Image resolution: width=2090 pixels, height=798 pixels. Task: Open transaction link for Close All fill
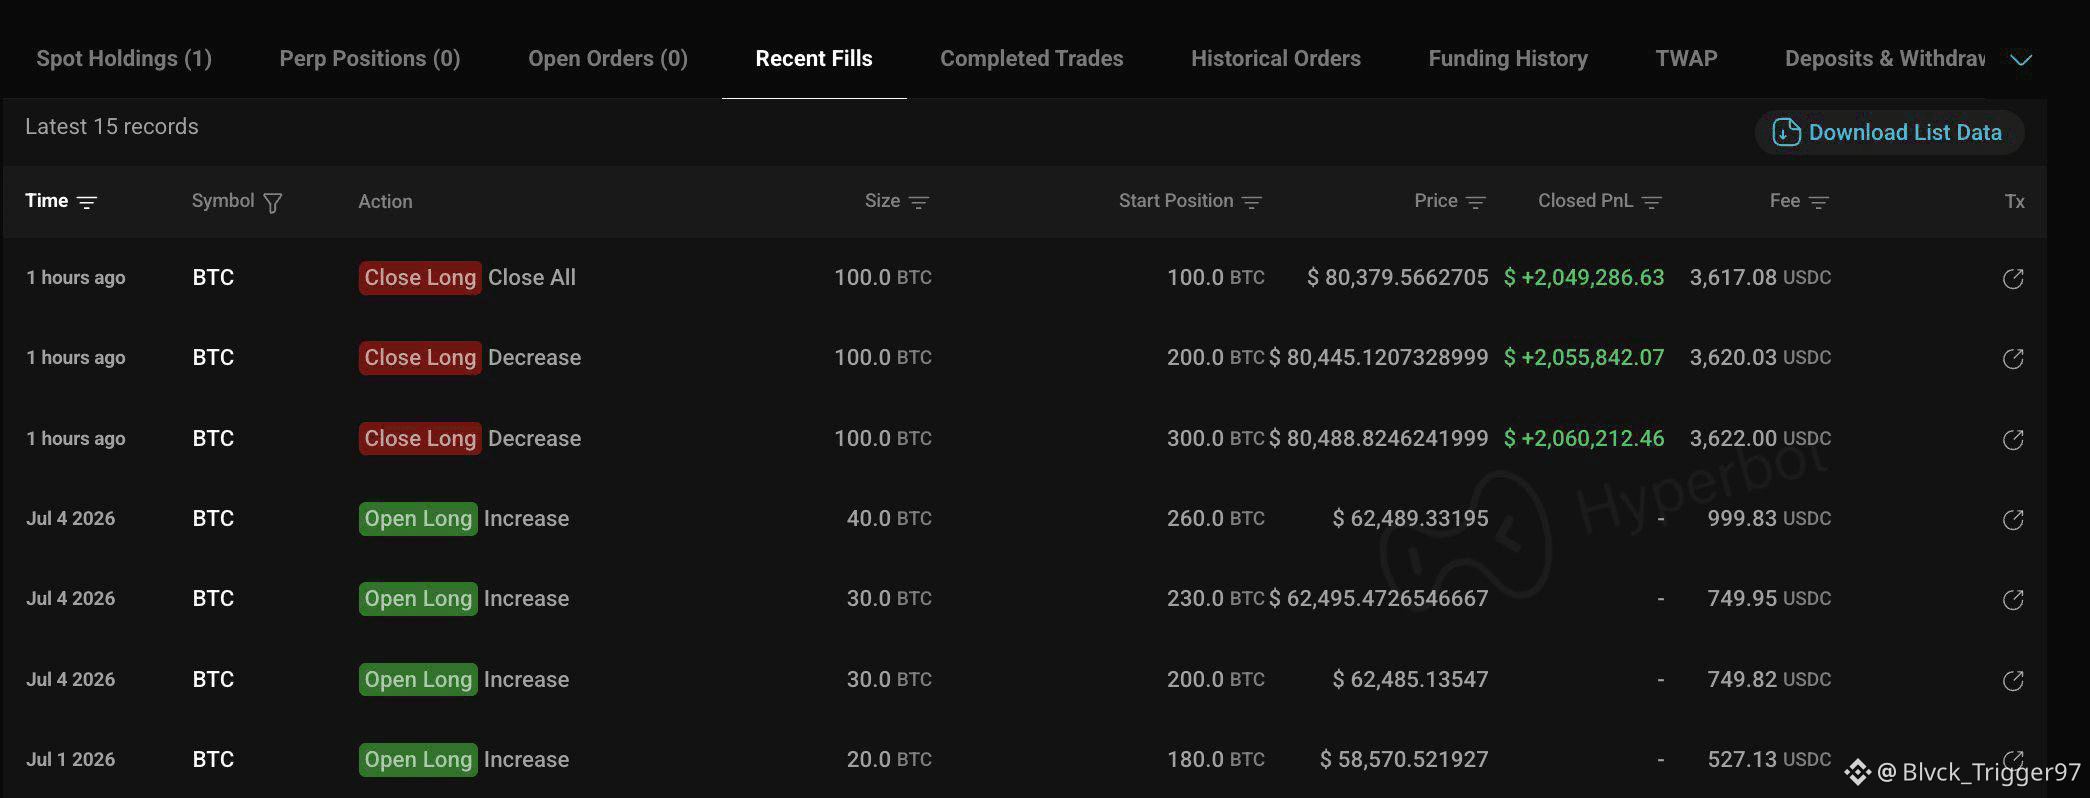tap(2013, 278)
